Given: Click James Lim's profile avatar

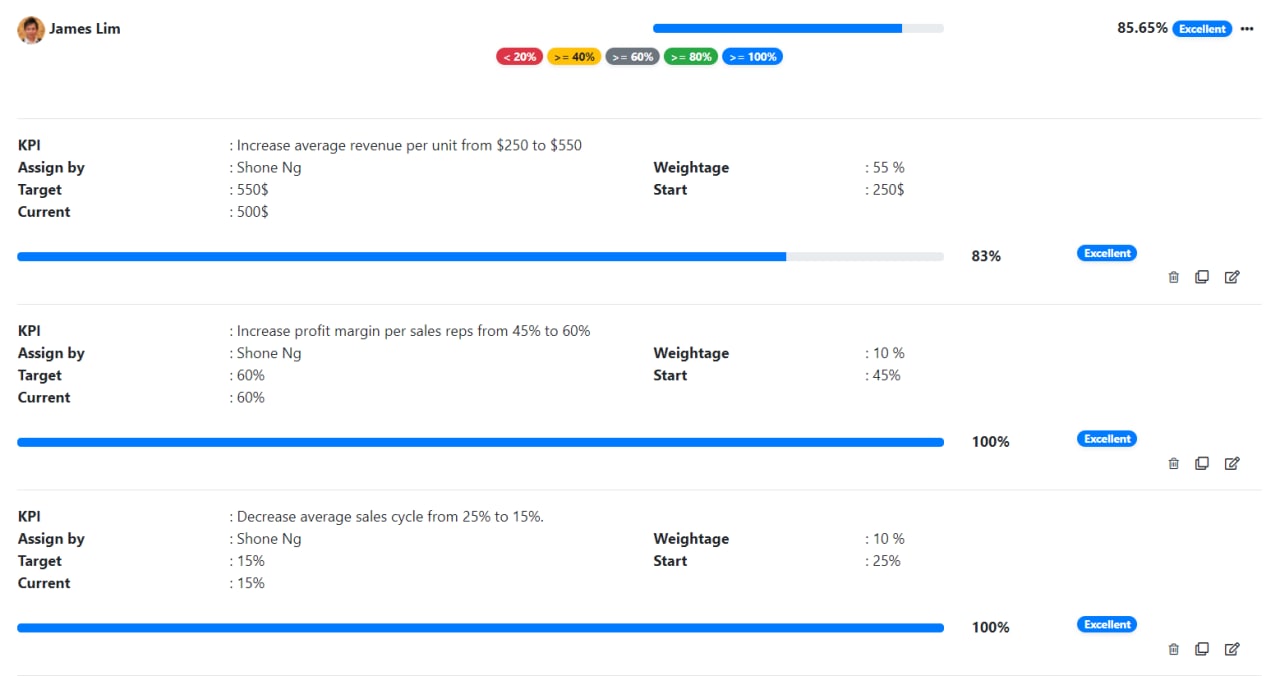Looking at the screenshot, I should pyautogui.click(x=31, y=29).
